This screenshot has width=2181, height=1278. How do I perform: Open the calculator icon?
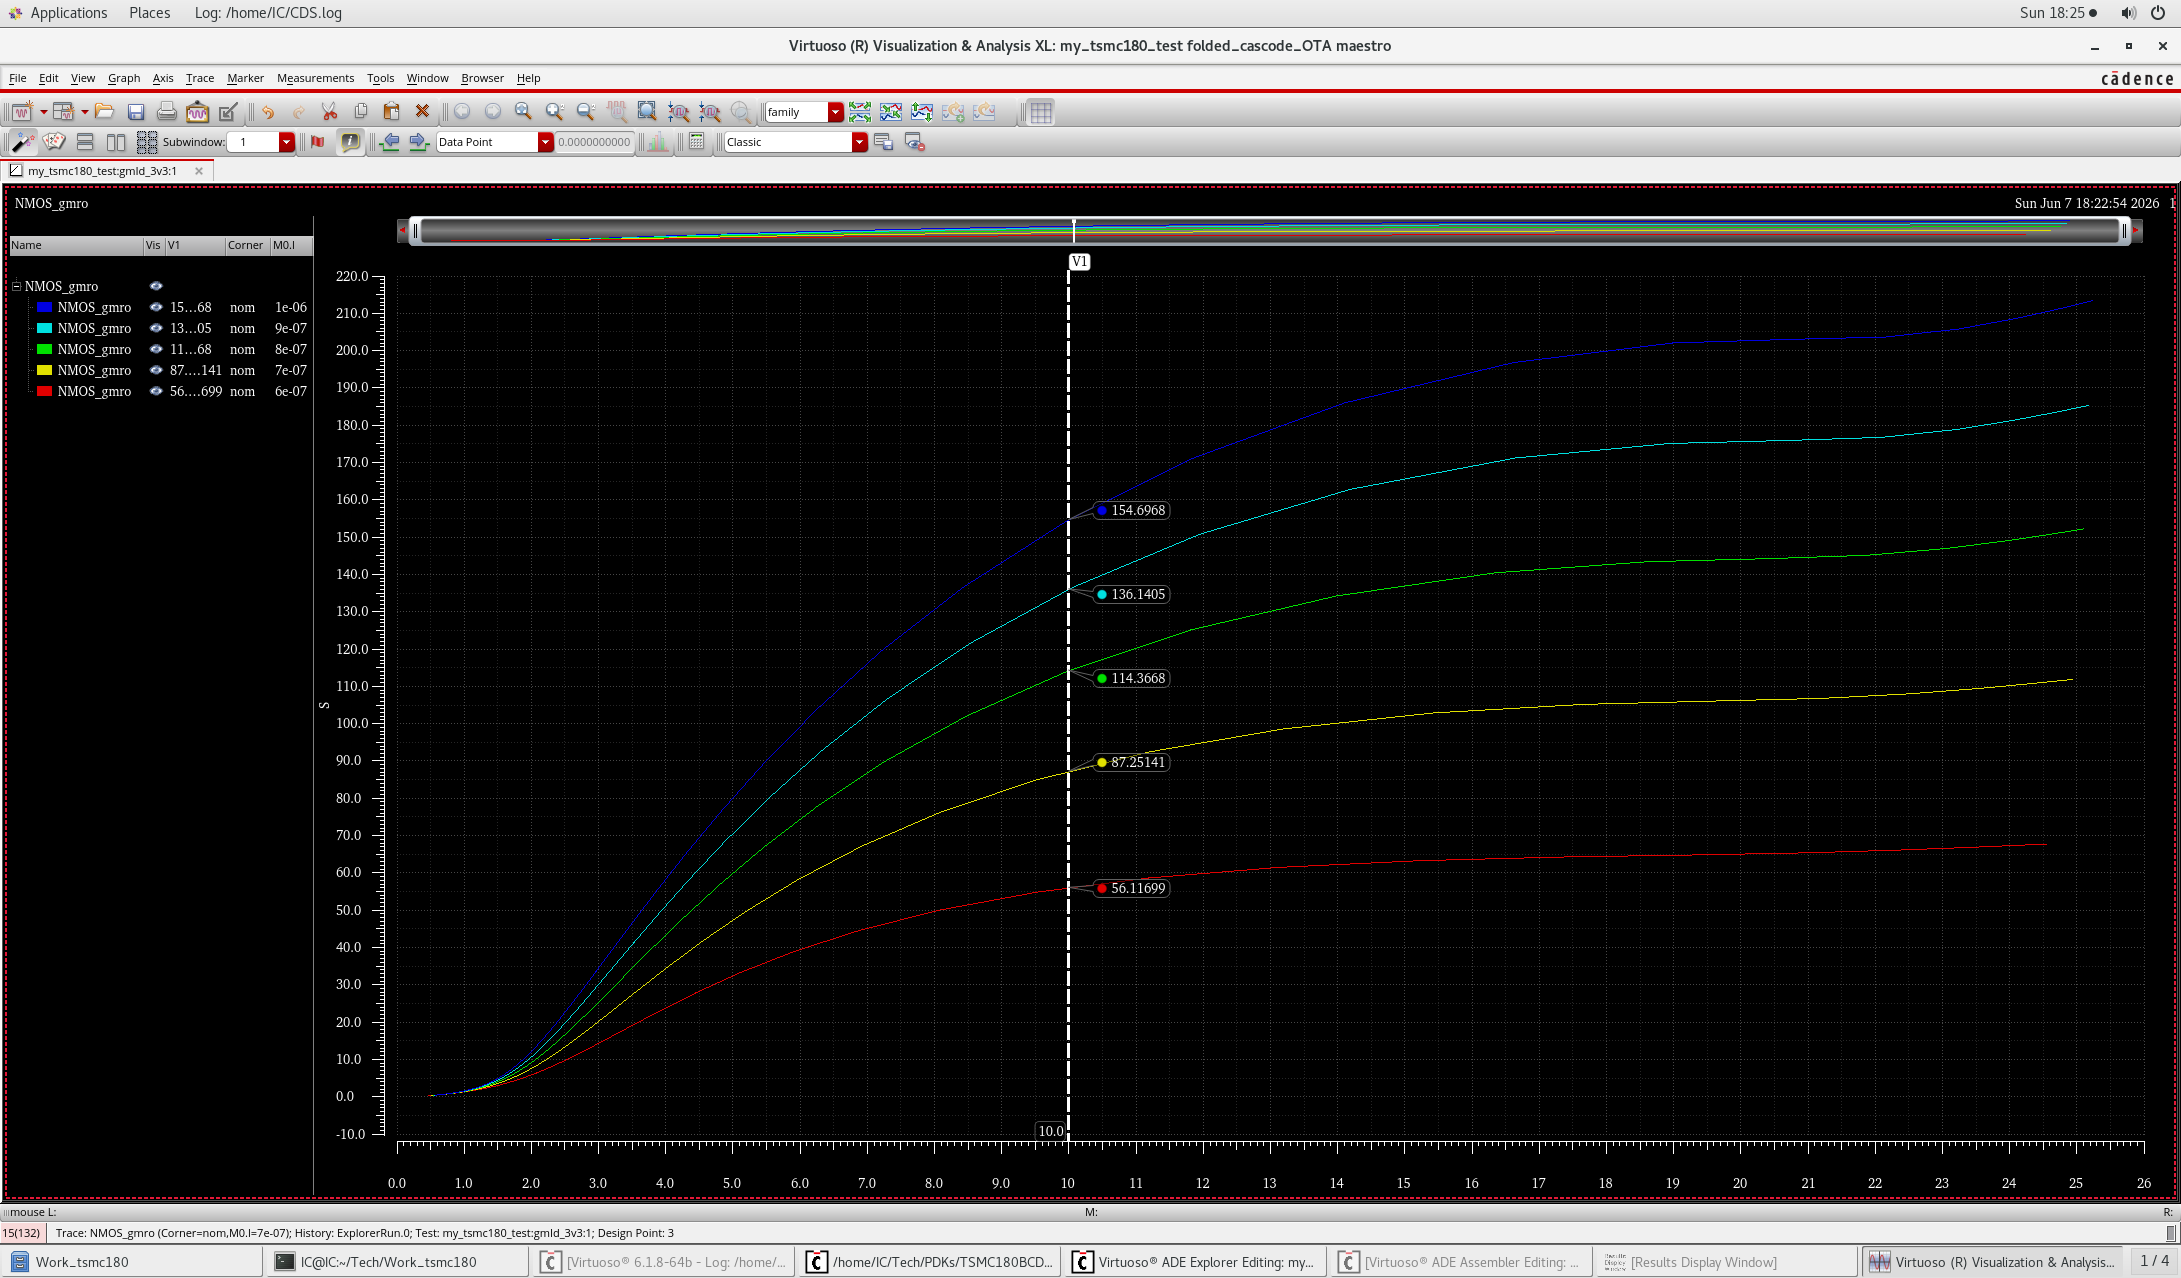[697, 142]
